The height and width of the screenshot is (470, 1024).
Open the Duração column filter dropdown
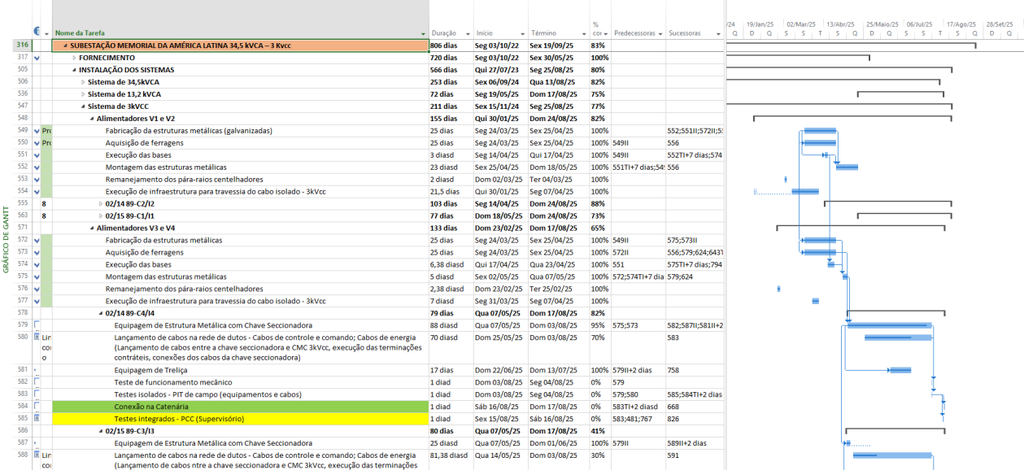[x=468, y=33]
